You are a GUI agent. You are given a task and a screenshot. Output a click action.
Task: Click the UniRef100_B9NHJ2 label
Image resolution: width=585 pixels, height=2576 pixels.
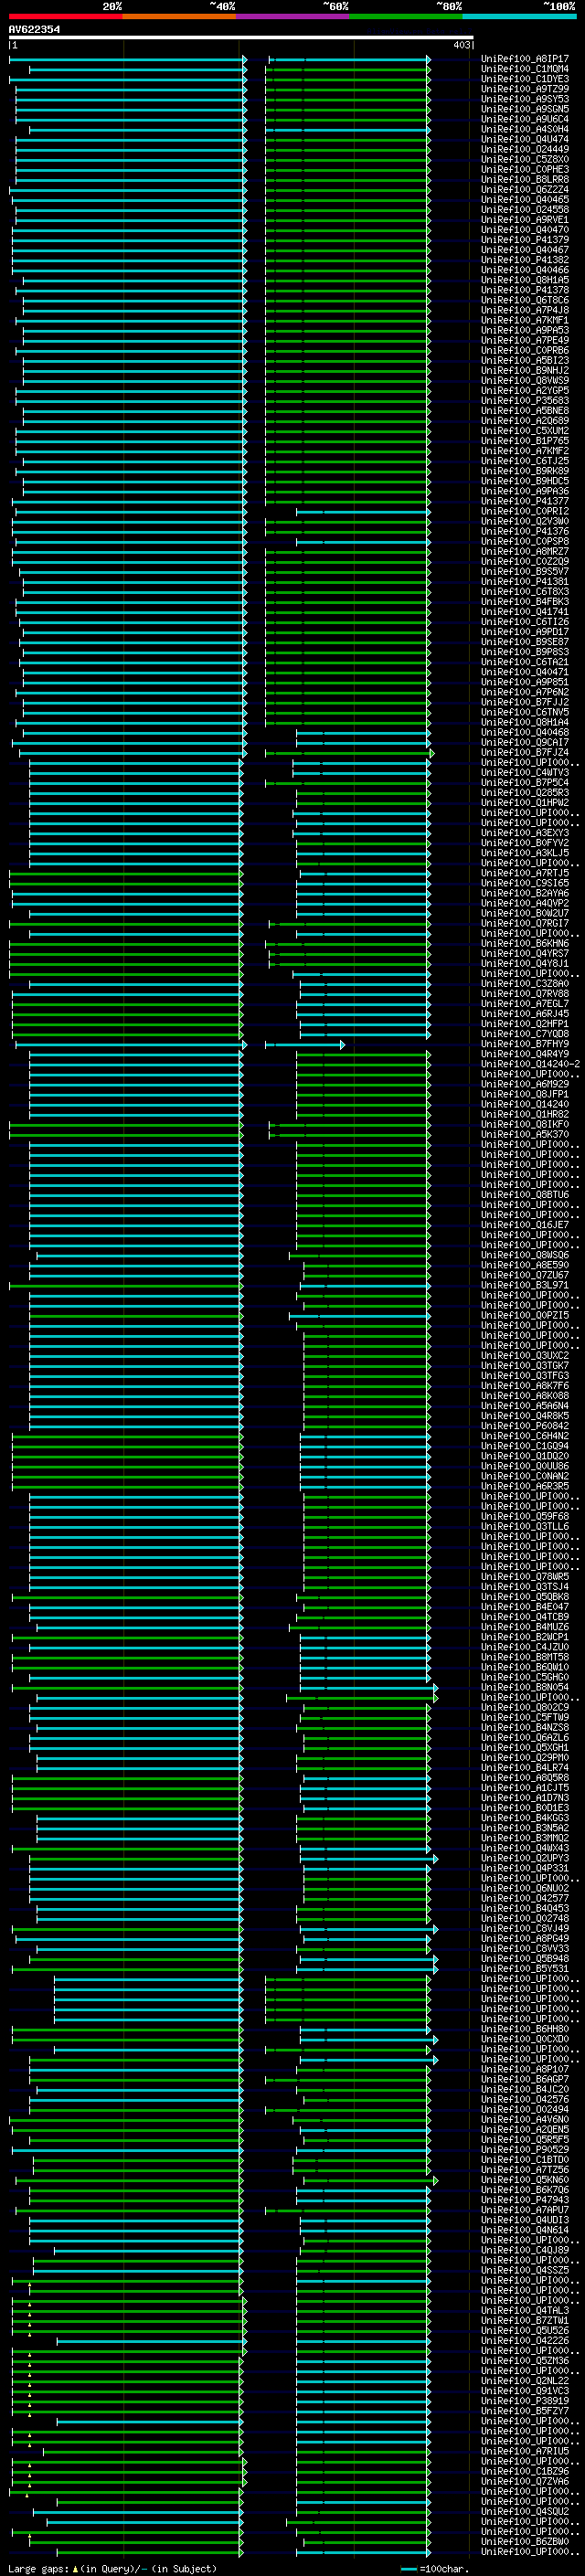coord(525,370)
